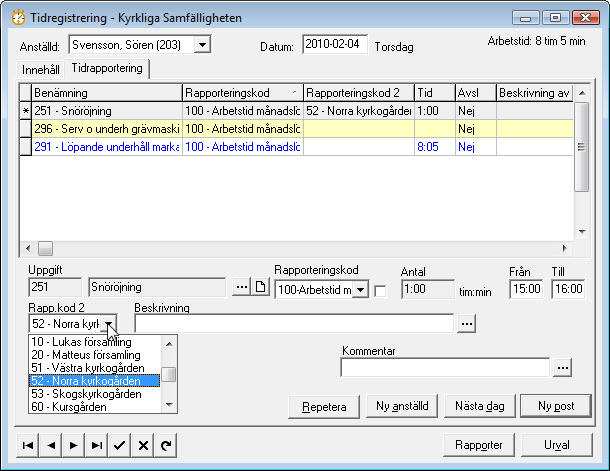Click the Kommentar text field
The image size is (610, 471).
point(445,368)
